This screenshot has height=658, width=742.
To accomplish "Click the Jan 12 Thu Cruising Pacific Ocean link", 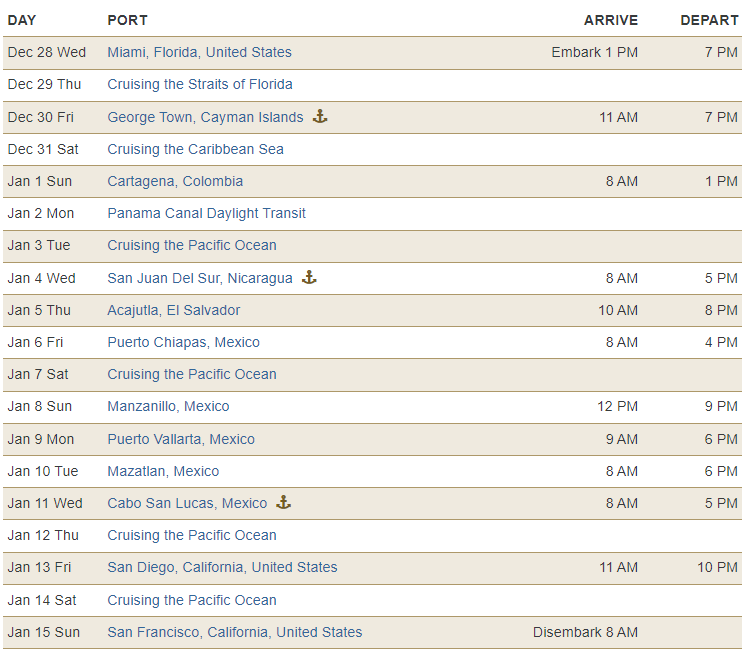I will (x=192, y=535).
